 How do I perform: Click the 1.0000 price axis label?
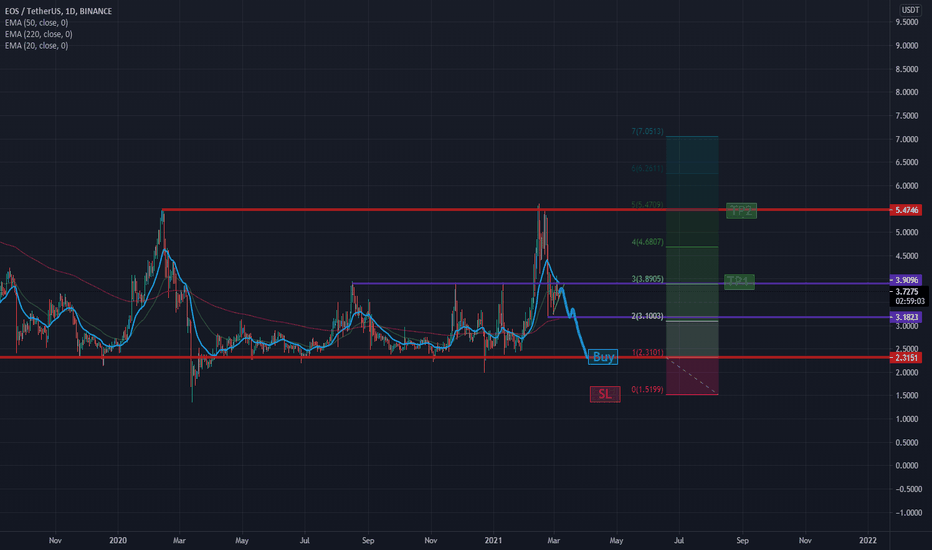pyautogui.click(x=906, y=419)
